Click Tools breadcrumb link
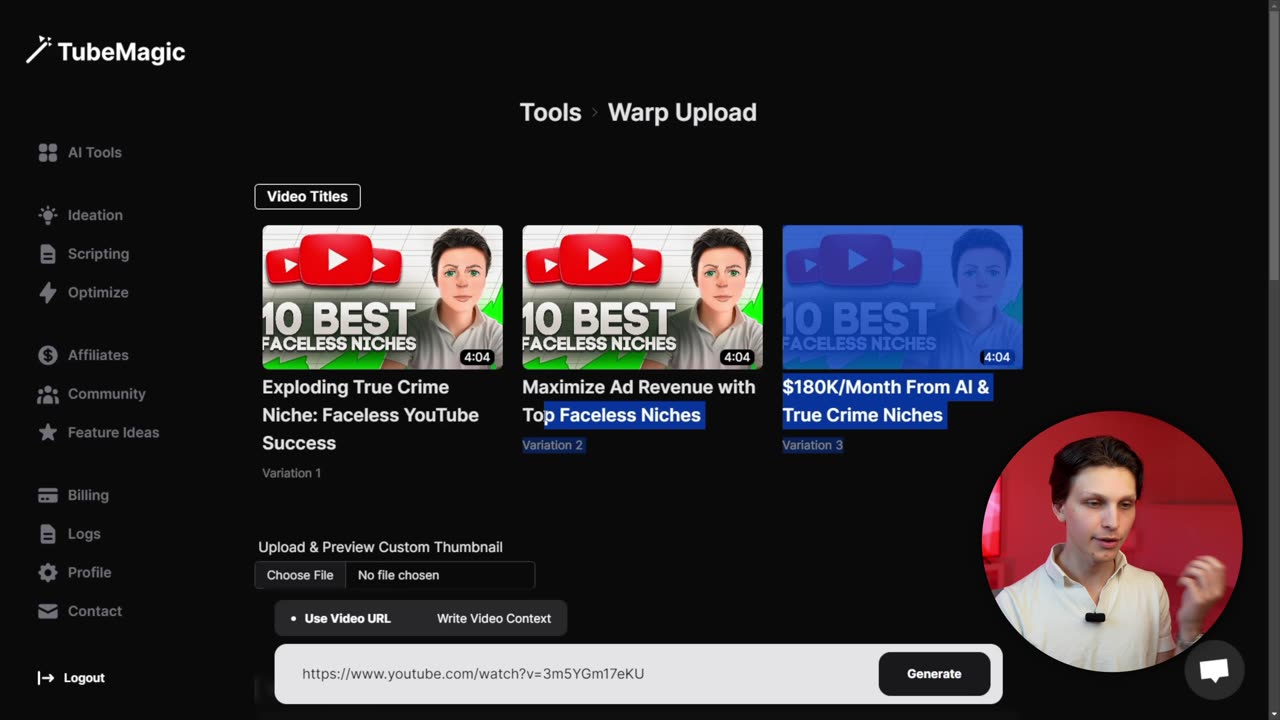The width and height of the screenshot is (1280, 720). click(x=550, y=113)
